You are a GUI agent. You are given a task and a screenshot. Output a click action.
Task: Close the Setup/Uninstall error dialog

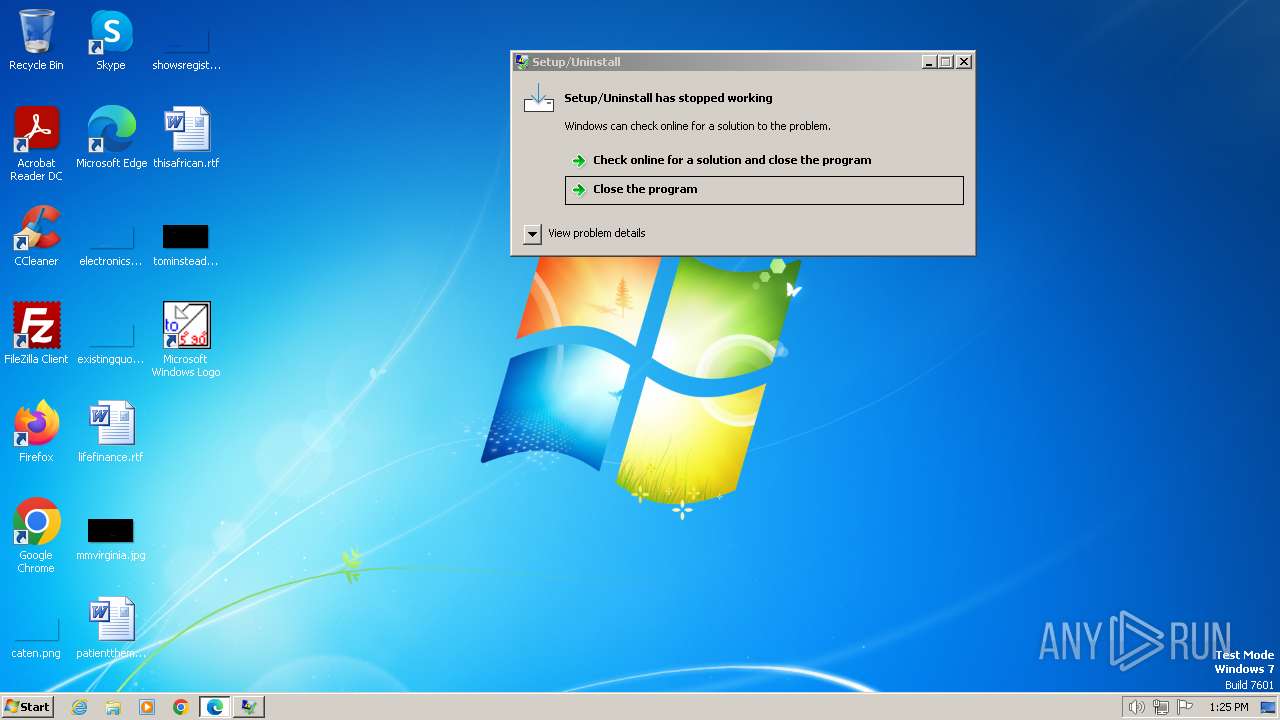pyautogui.click(x=964, y=62)
